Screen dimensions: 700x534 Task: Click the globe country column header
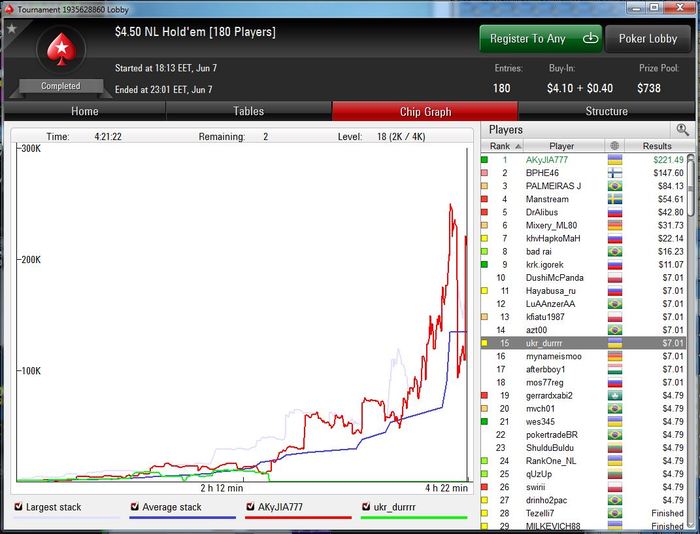615,146
